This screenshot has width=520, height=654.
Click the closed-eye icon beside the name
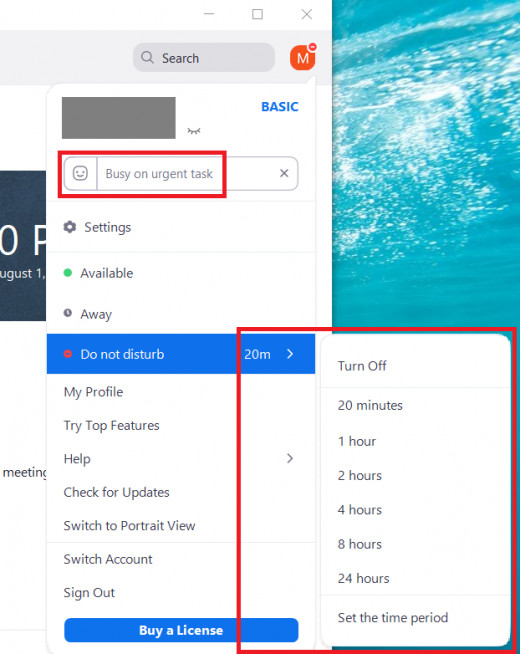click(194, 131)
